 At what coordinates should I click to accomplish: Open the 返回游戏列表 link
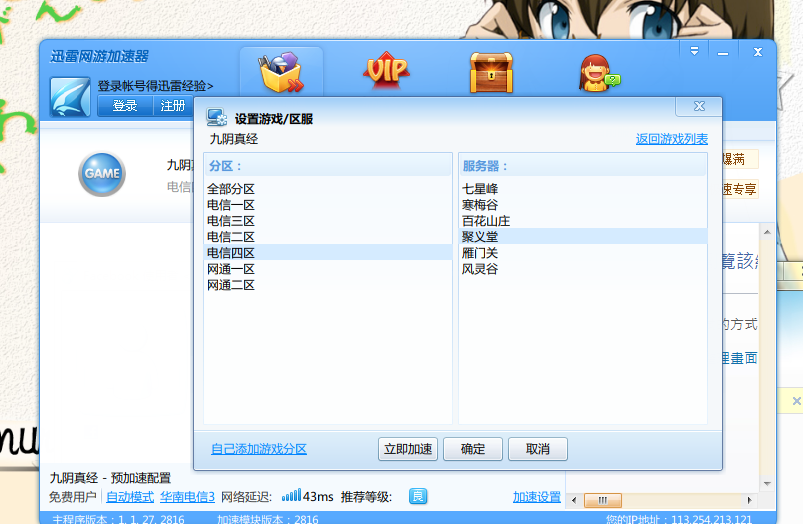tap(671, 139)
